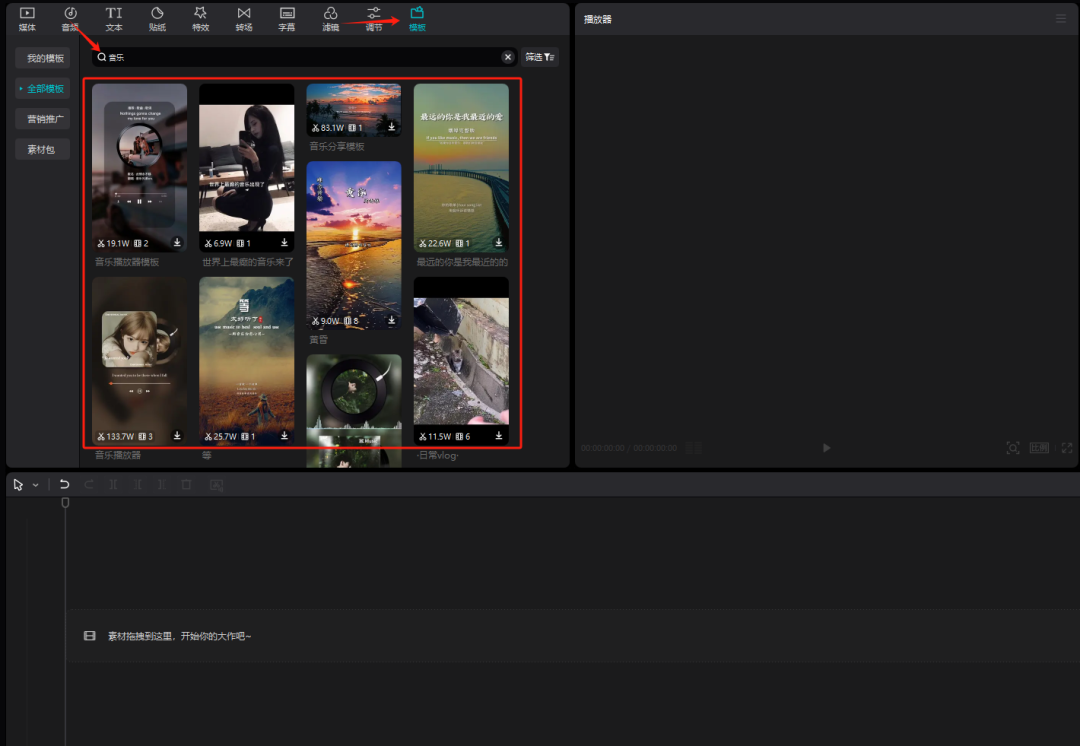Open the 特效 (Effects) panel
The image size is (1080, 746).
point(201,18)
